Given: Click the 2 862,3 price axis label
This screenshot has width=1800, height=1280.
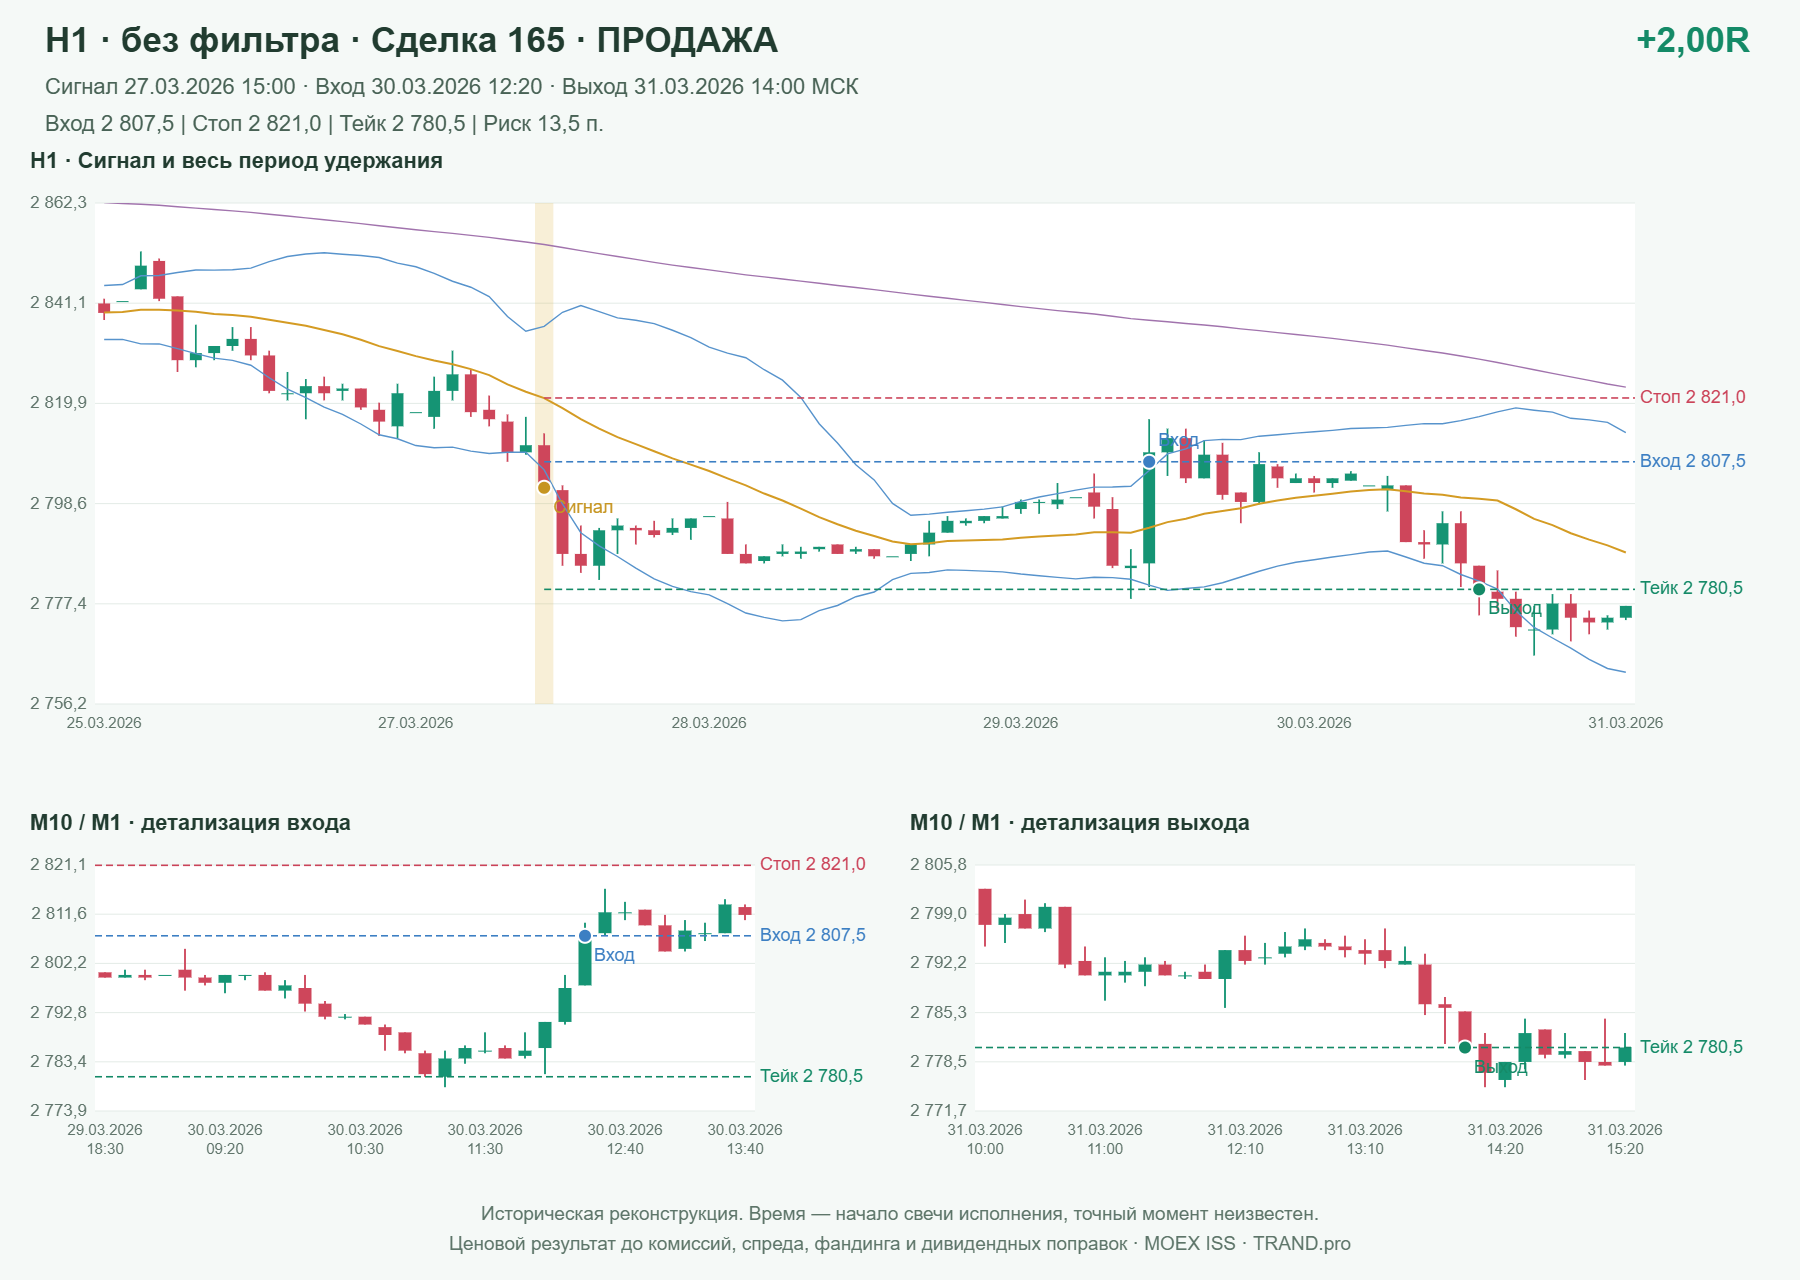Looking at the screenshot, I should [x=58, y=203].
